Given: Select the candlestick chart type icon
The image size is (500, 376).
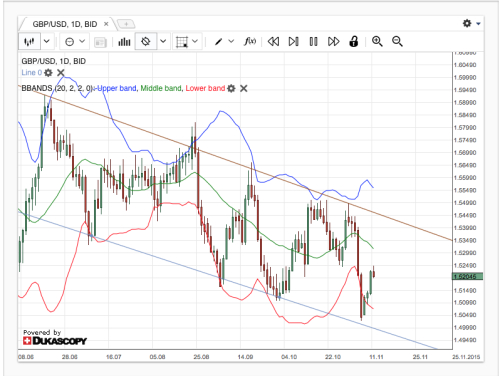Looking at the screenshot, I should (29, 41).
